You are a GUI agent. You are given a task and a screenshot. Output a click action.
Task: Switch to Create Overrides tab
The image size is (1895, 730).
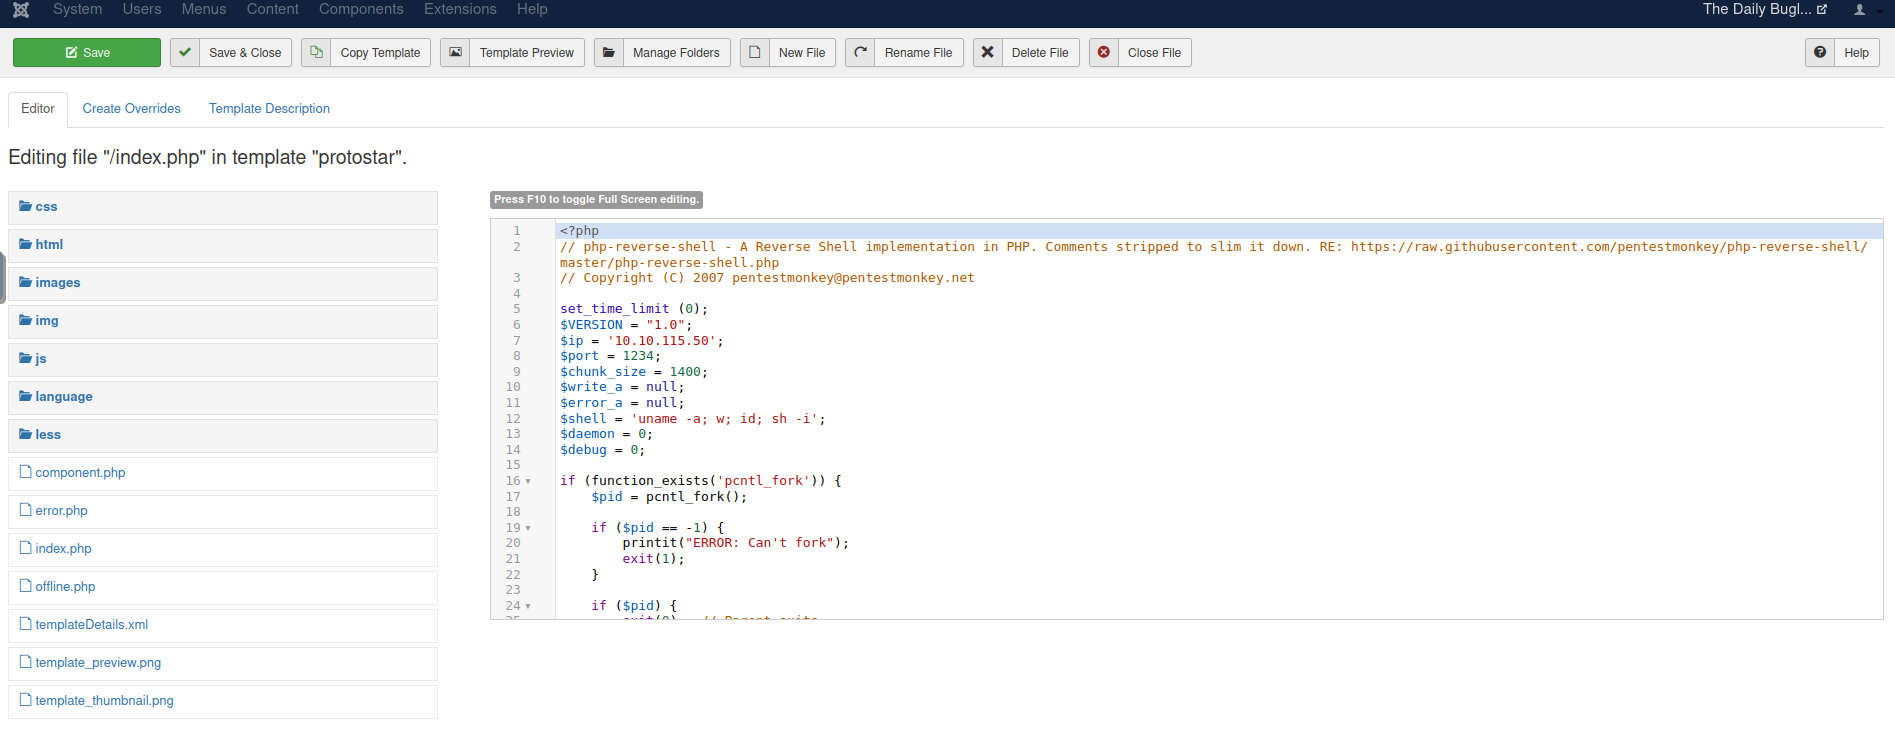point(132,109)
